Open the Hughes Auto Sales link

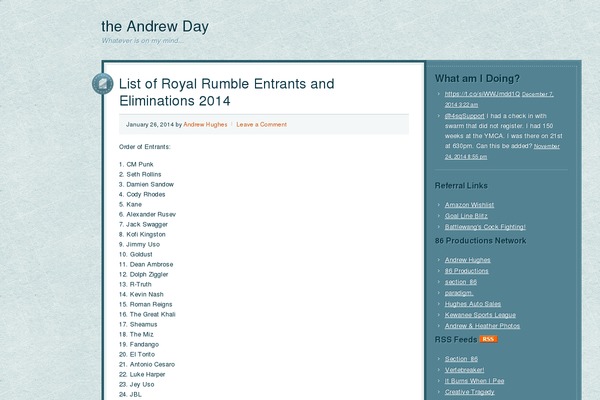coord(473,304)
